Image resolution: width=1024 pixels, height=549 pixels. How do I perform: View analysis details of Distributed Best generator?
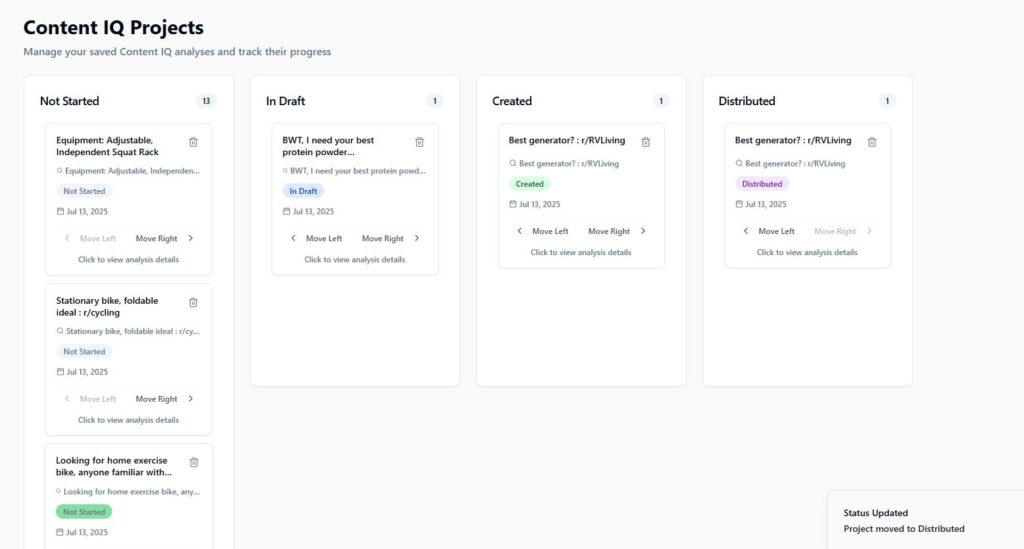pyautogui.click(x=807, y=252)
